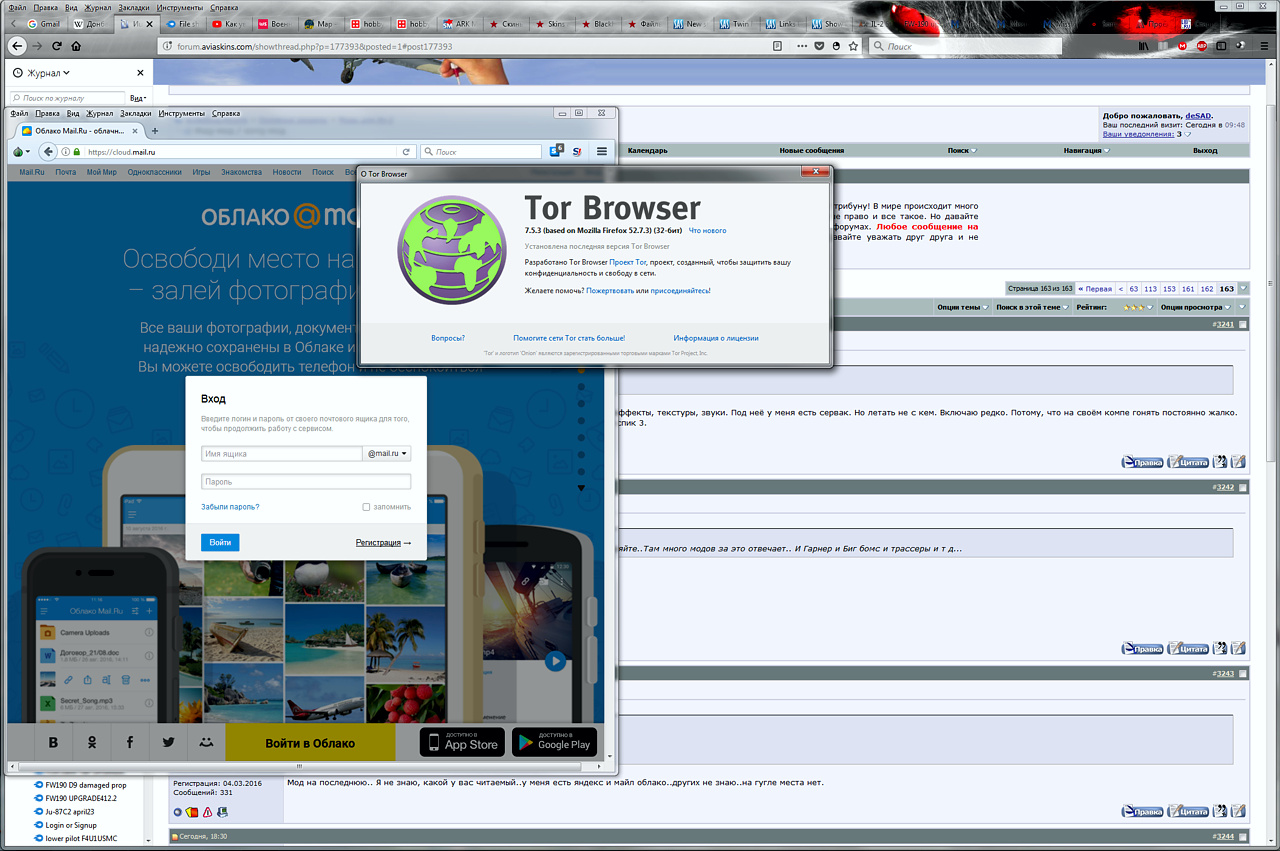Reload cloud.mail.ru in the Tor window
The width and height of the screenshot is (1280, 851).
pos(406,152)
